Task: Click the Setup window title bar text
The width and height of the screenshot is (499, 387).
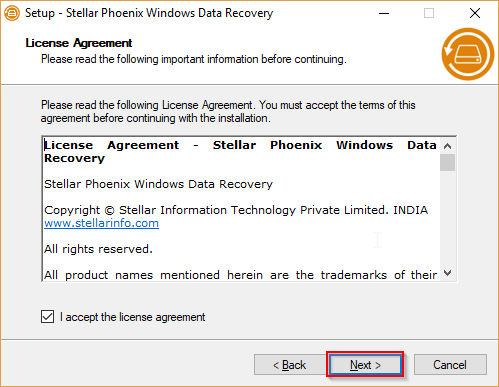Action: tap(149, 13)
